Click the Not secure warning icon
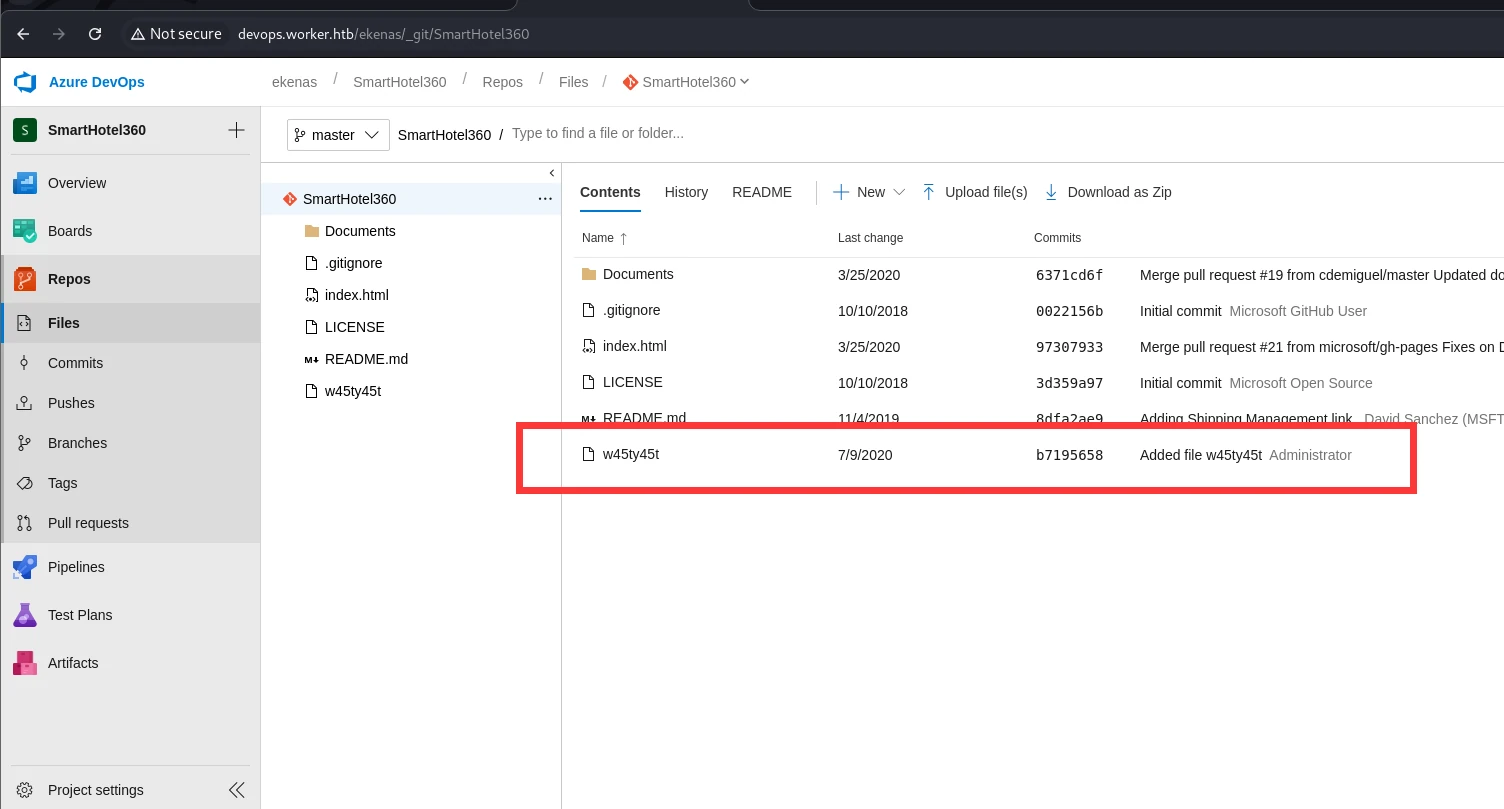The image size is (1504, 809). [138, 34]
